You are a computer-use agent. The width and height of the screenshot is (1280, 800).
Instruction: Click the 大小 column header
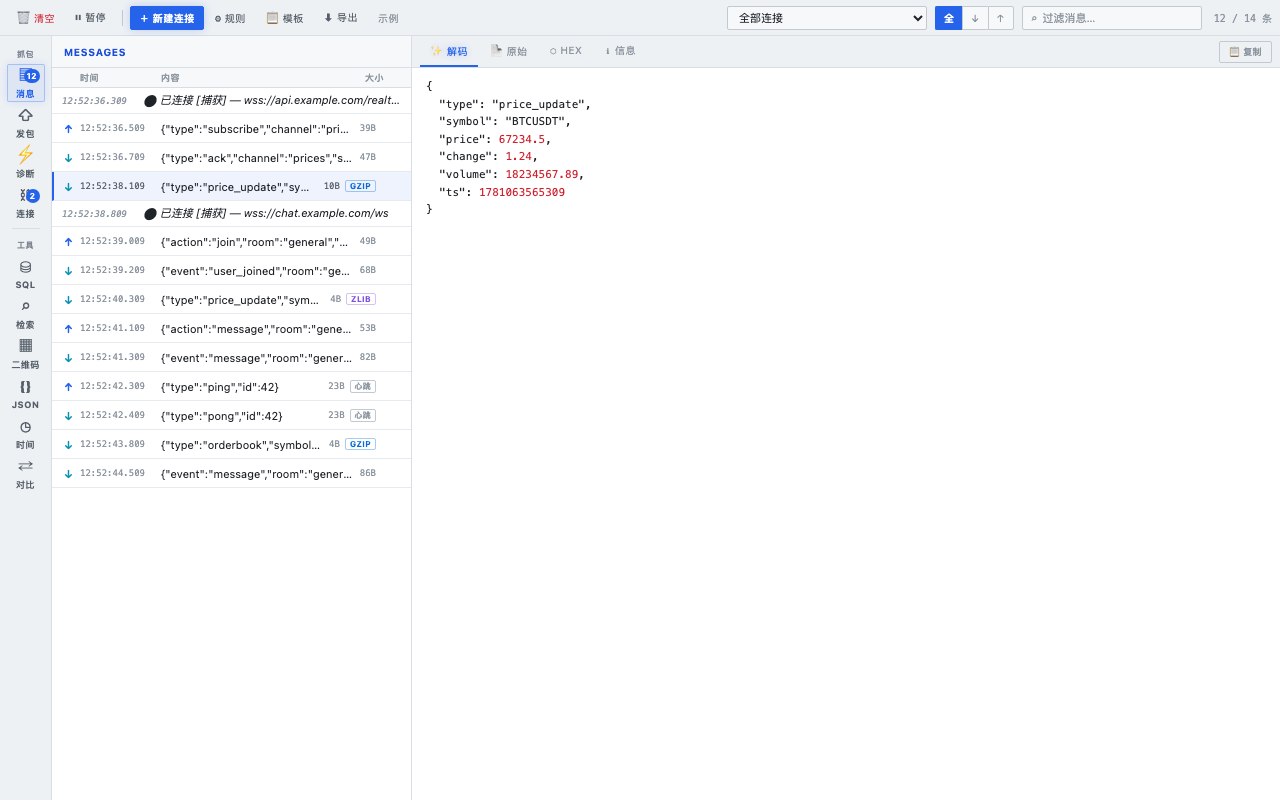pos(374,78)
